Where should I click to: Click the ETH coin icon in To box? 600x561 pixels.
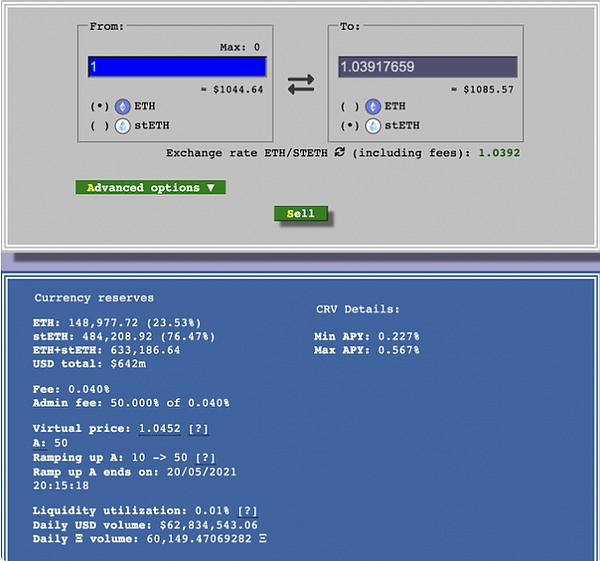373,106
